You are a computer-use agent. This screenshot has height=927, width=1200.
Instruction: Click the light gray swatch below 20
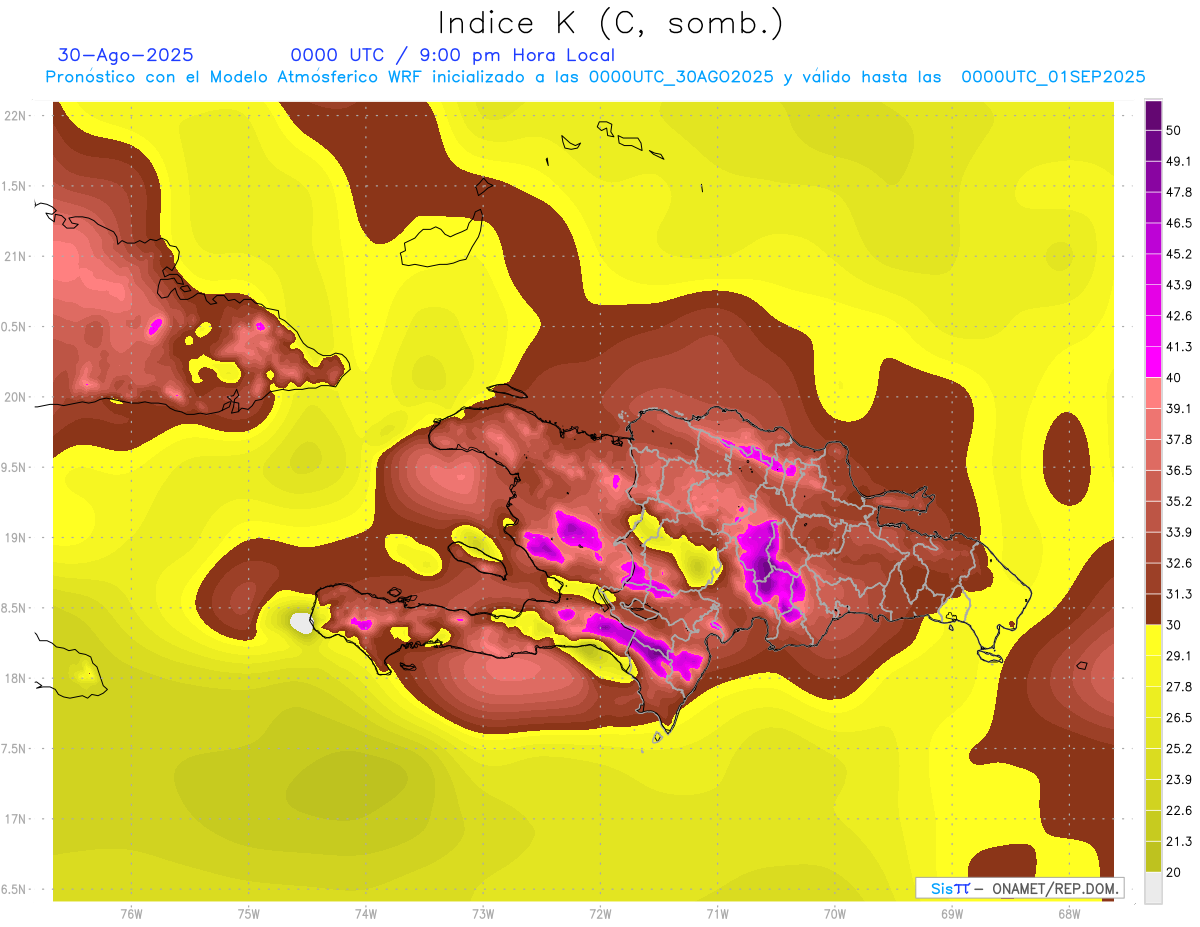1153,887
